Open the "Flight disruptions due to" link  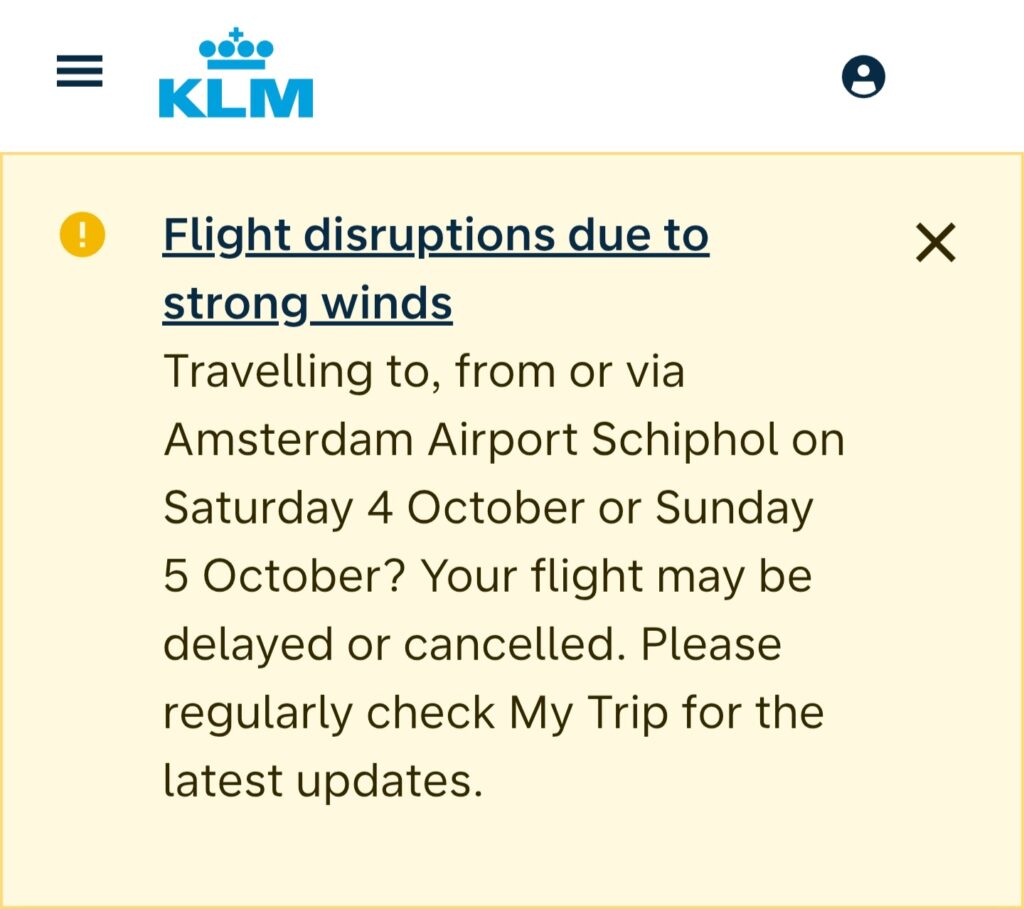(x=436, y=236)
